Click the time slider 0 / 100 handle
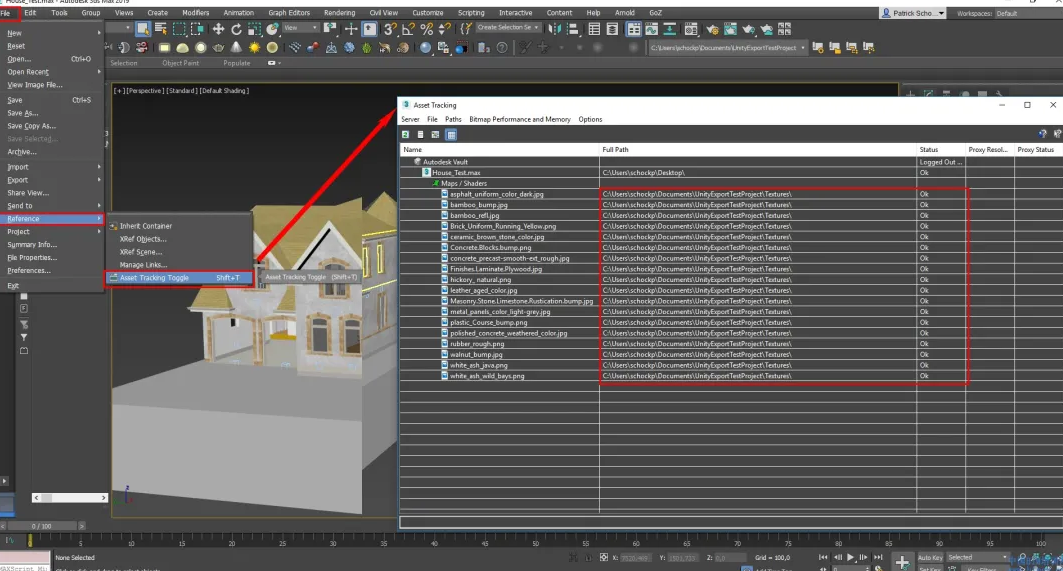Screen dimensions: 1063x571 click(41, 526)
